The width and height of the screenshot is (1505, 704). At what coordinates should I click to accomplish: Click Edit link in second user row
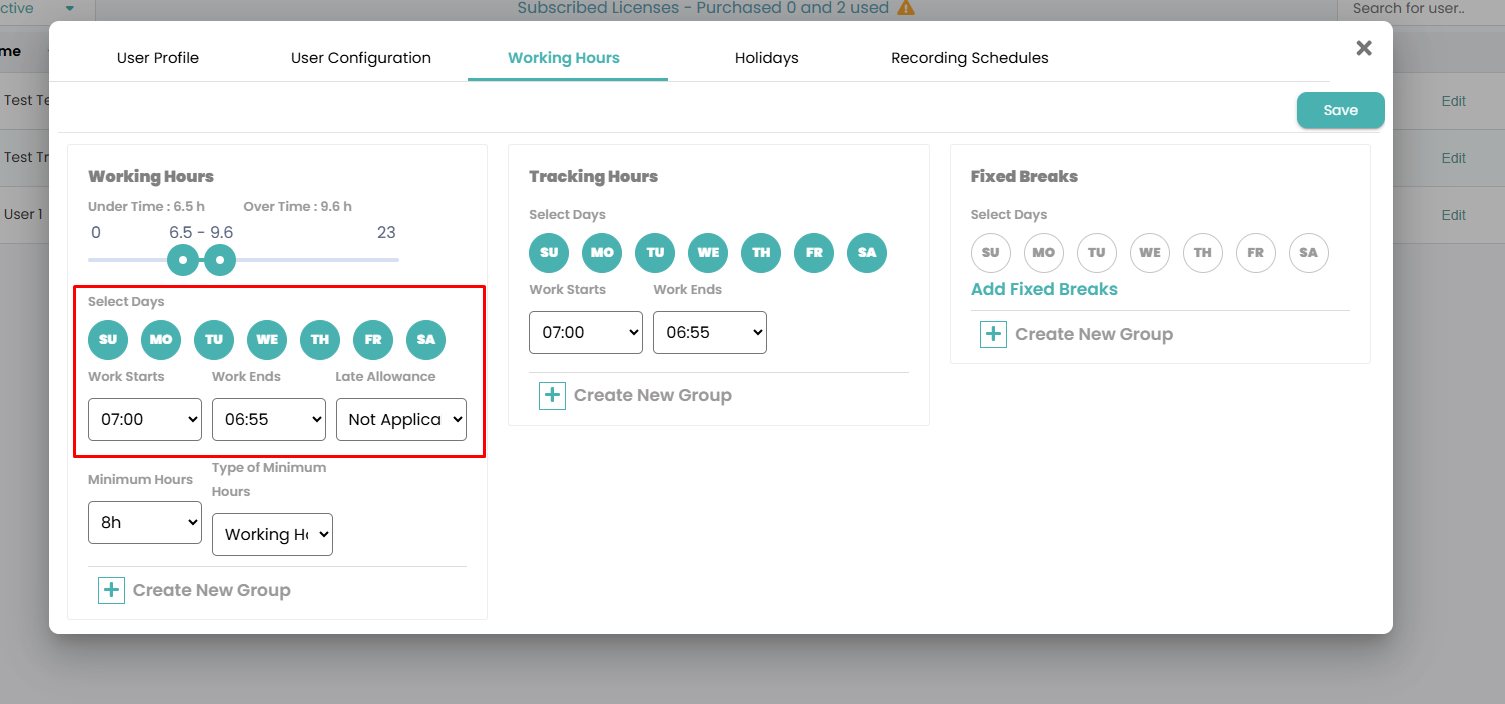point(1453,158)
